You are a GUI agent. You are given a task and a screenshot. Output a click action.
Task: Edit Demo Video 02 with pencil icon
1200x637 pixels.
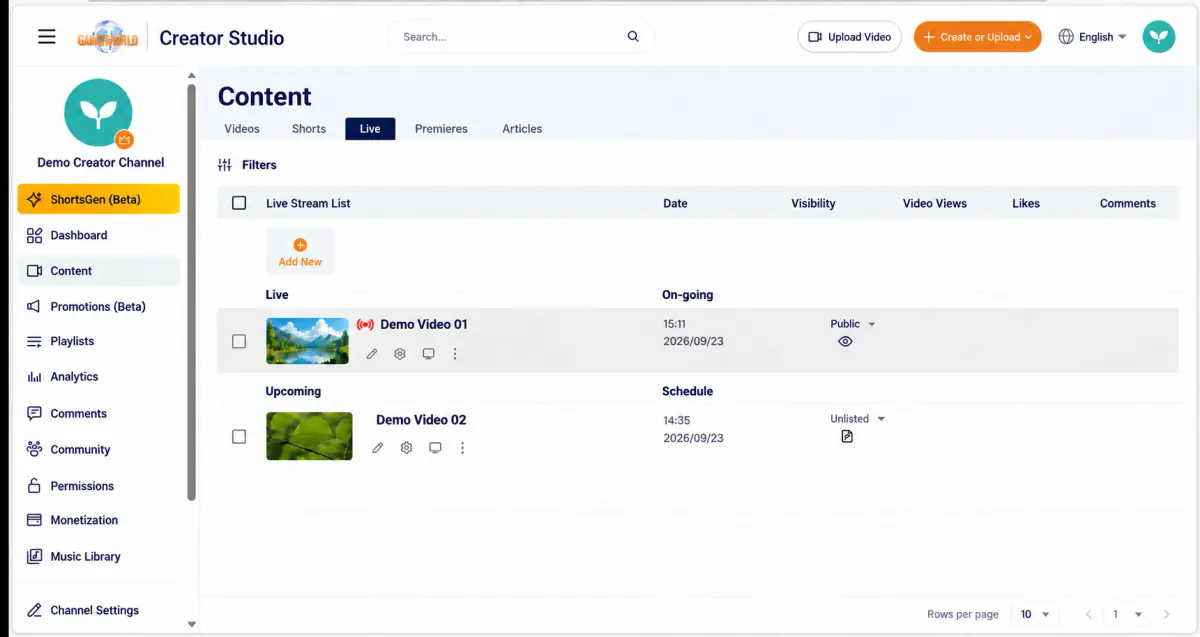tap(378, 448)
